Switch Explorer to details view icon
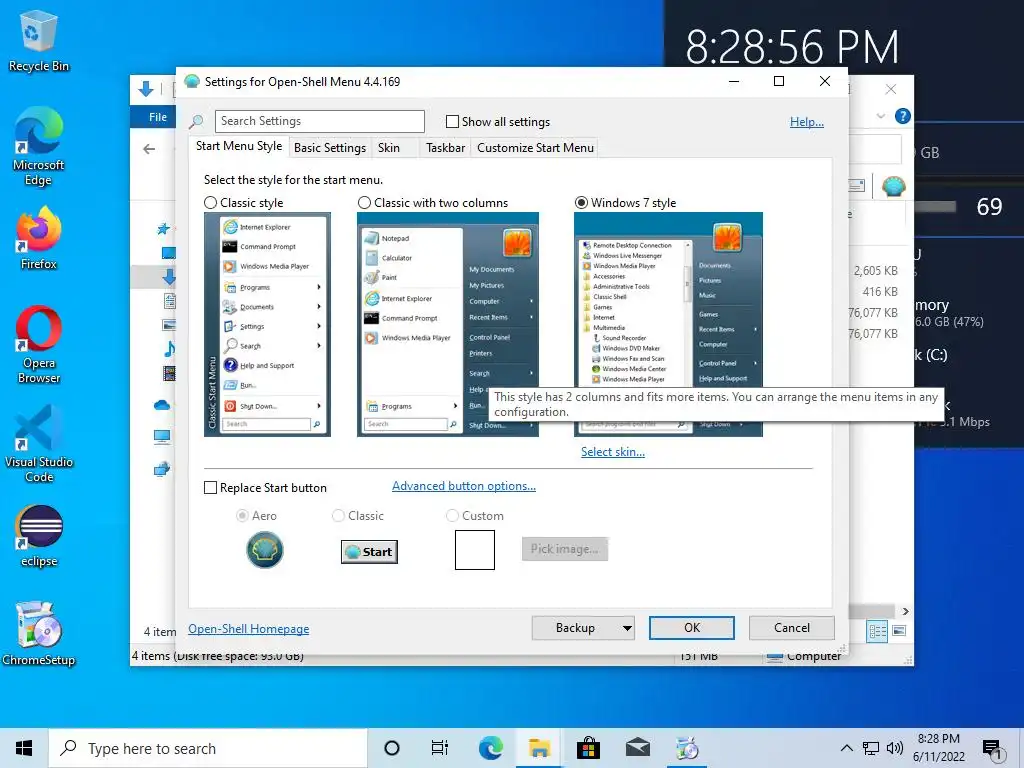1024x768 pixels. (877, 631)
